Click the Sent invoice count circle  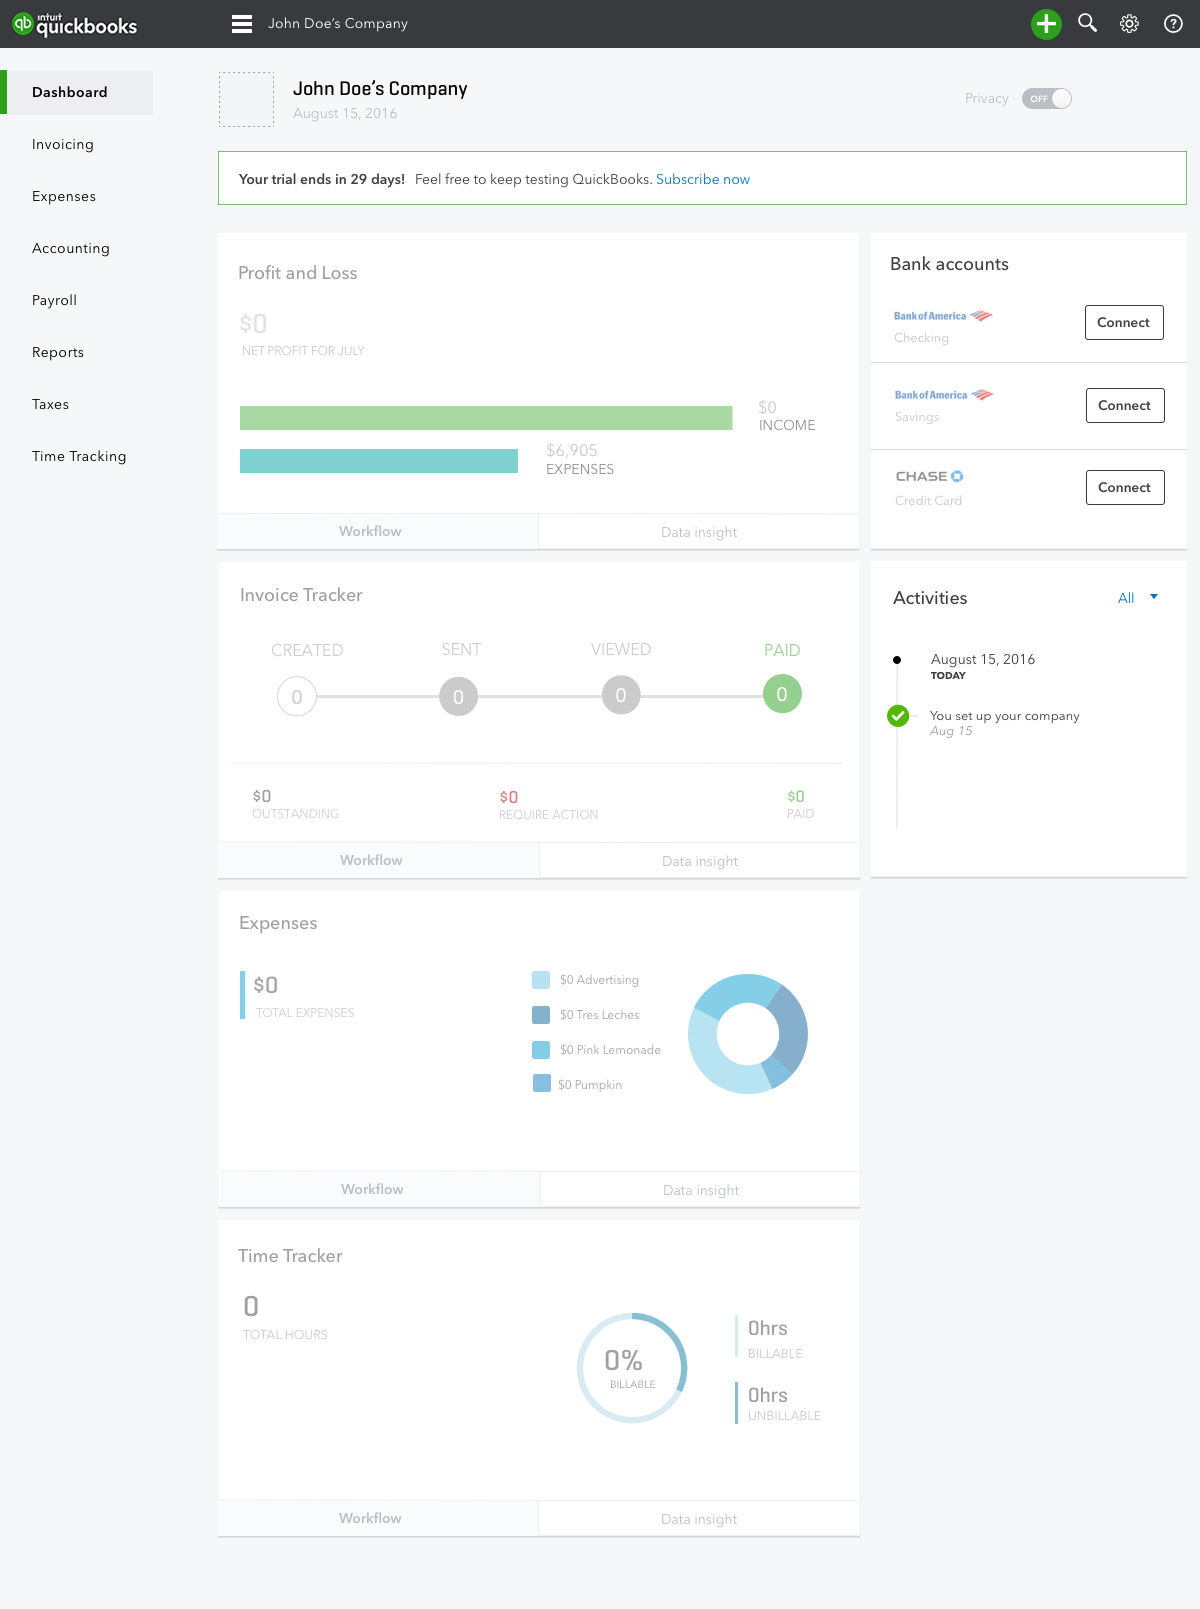[x=459, y=697]
